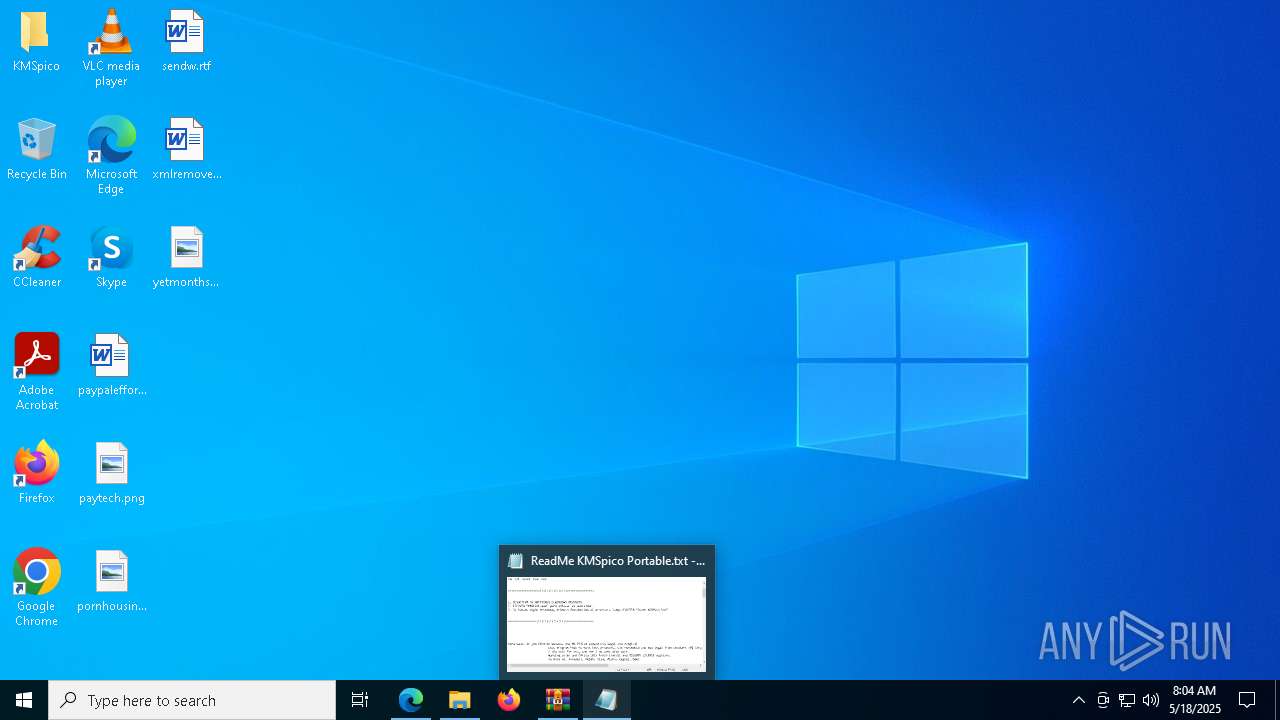This screenshot has width=1280, height=720.
Task: Select the paytech.png file
Action: tap(111, 474)
